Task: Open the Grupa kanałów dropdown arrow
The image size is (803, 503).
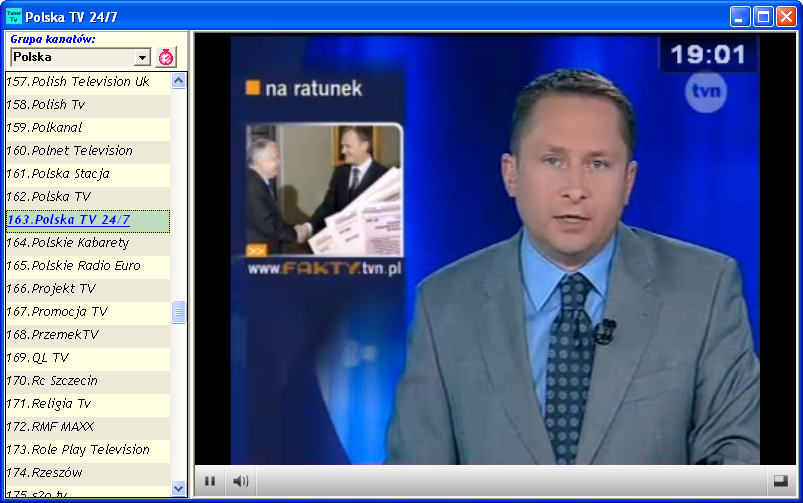Action: point(142,57)
